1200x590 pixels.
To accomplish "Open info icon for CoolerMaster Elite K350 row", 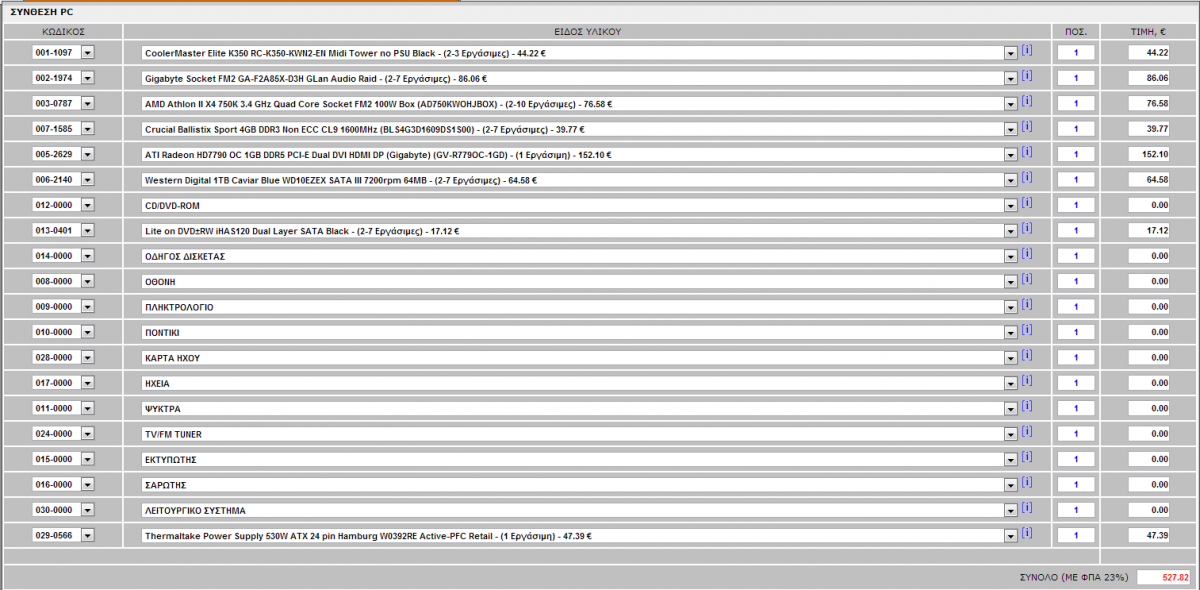I will click(1026, 50).
